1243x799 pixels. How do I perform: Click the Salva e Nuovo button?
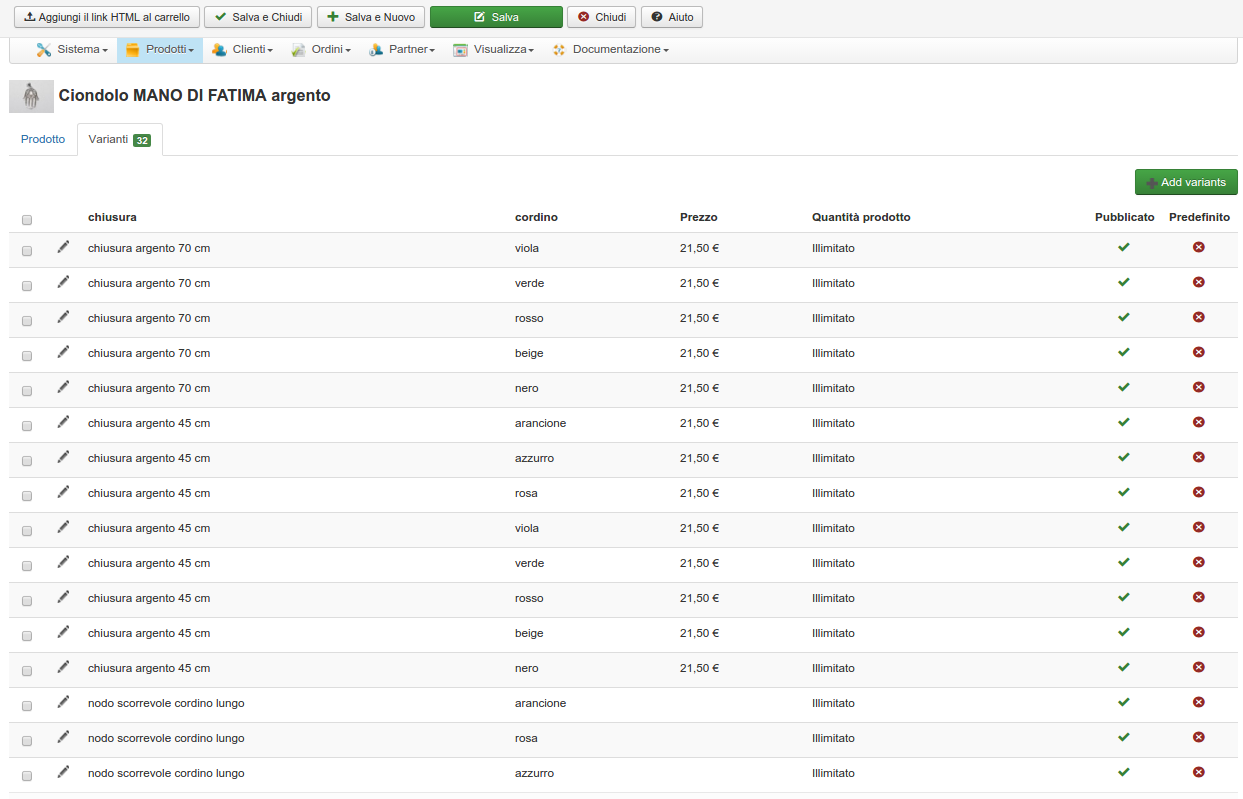371,17
